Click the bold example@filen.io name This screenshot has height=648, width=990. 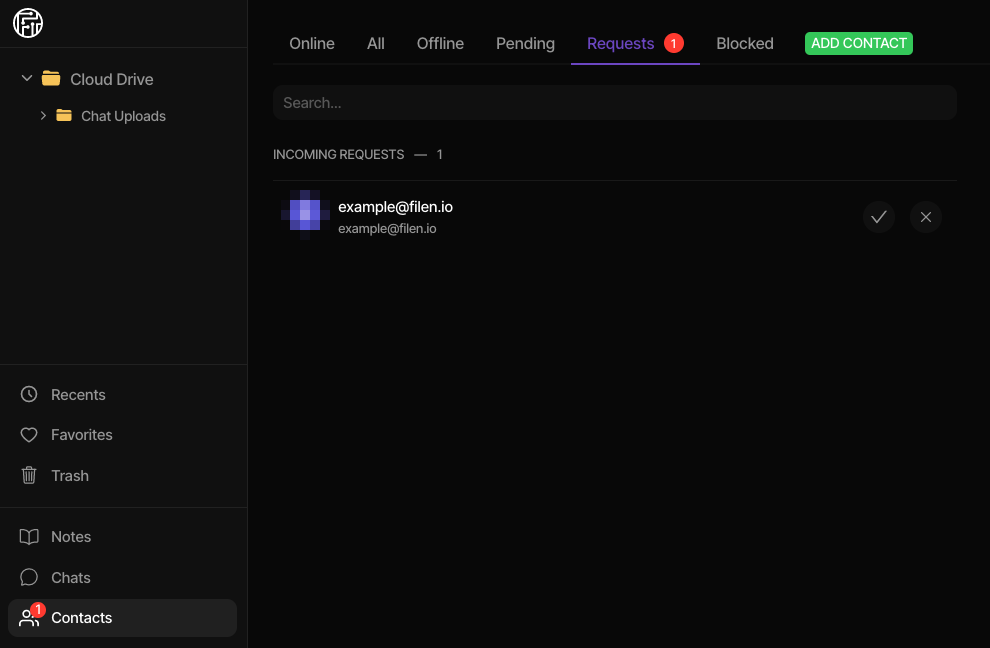[395, 207]
